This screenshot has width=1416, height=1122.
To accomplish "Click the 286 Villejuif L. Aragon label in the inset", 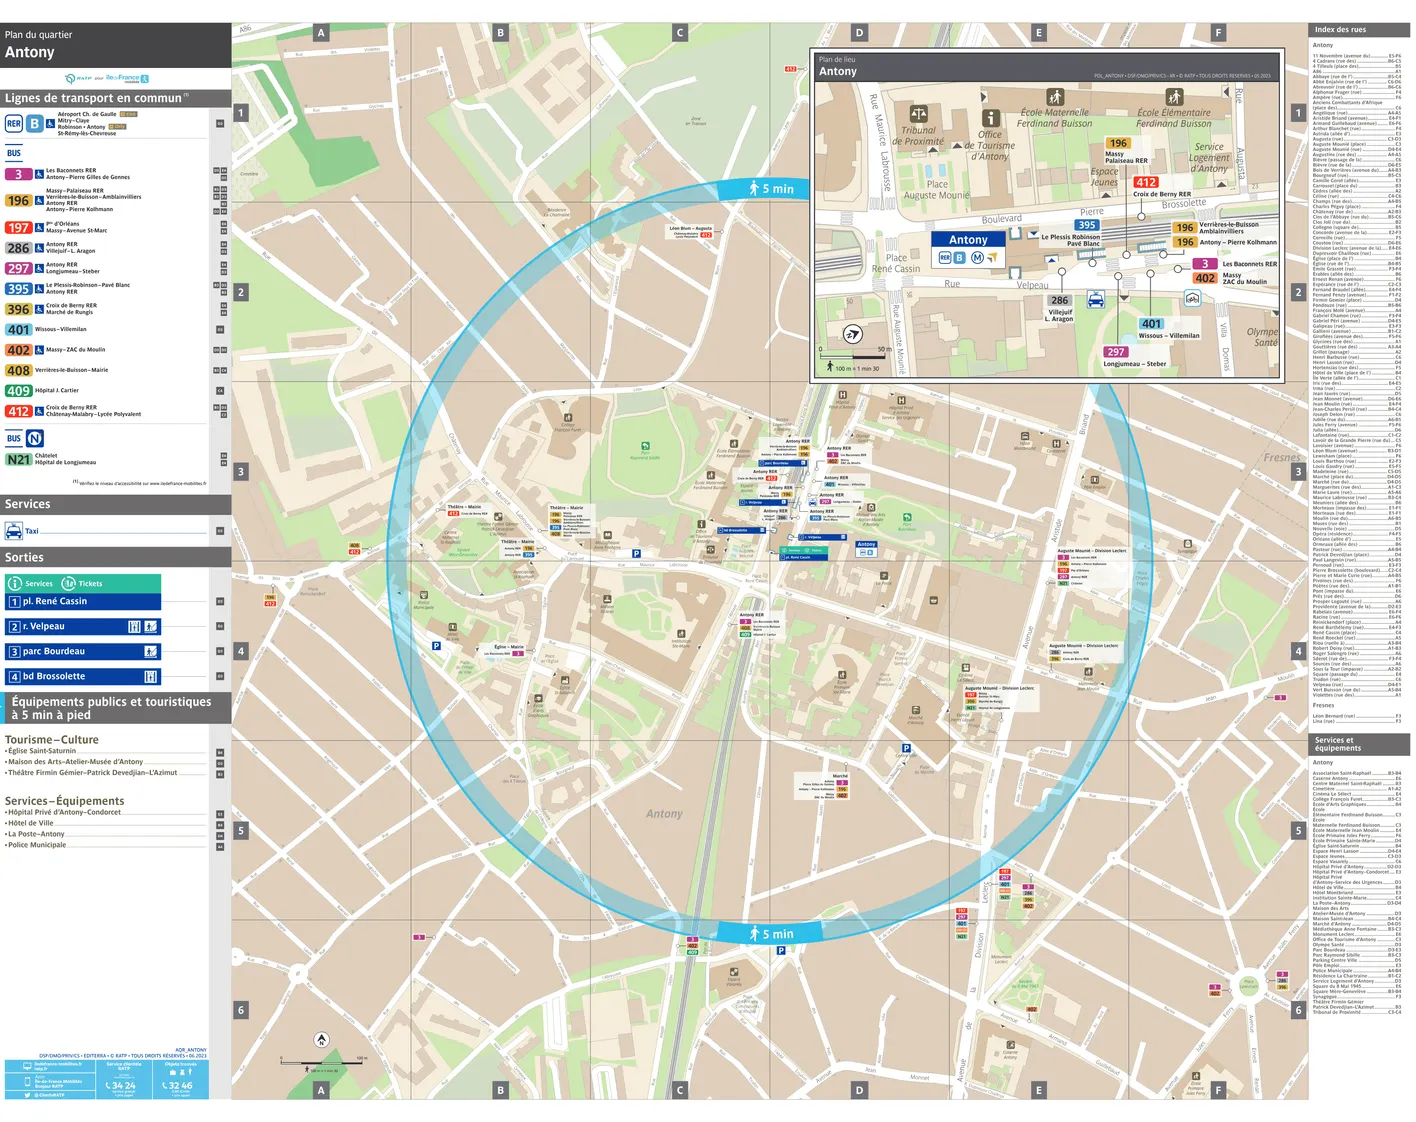I will pyautogui.click(x=1060, y=308).
